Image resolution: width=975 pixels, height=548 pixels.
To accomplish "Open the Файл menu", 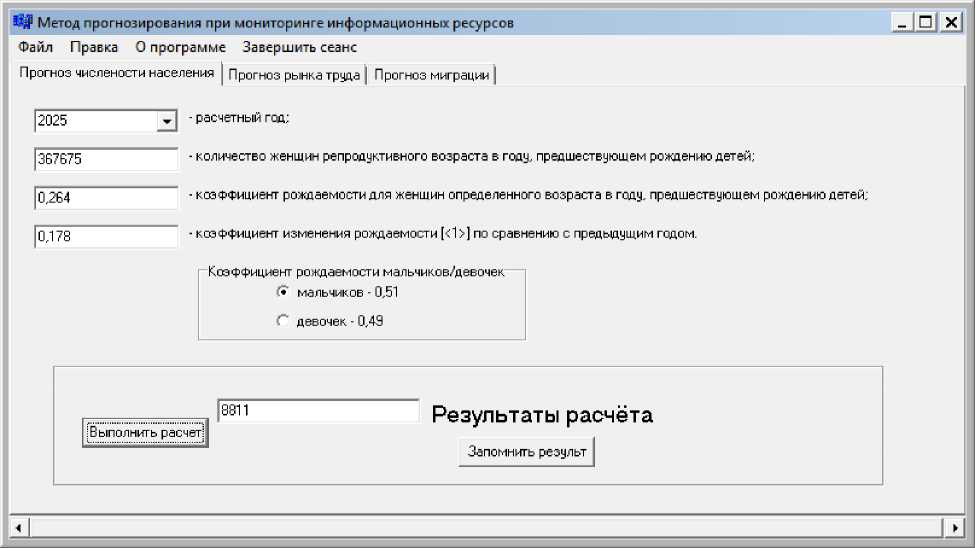I will click(35, 47).
